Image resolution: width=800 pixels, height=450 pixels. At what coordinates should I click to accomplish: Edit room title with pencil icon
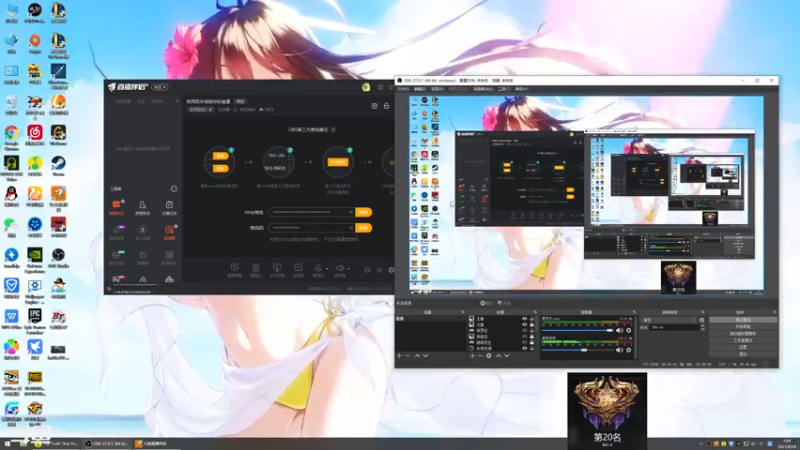click(x=211, y=109)
